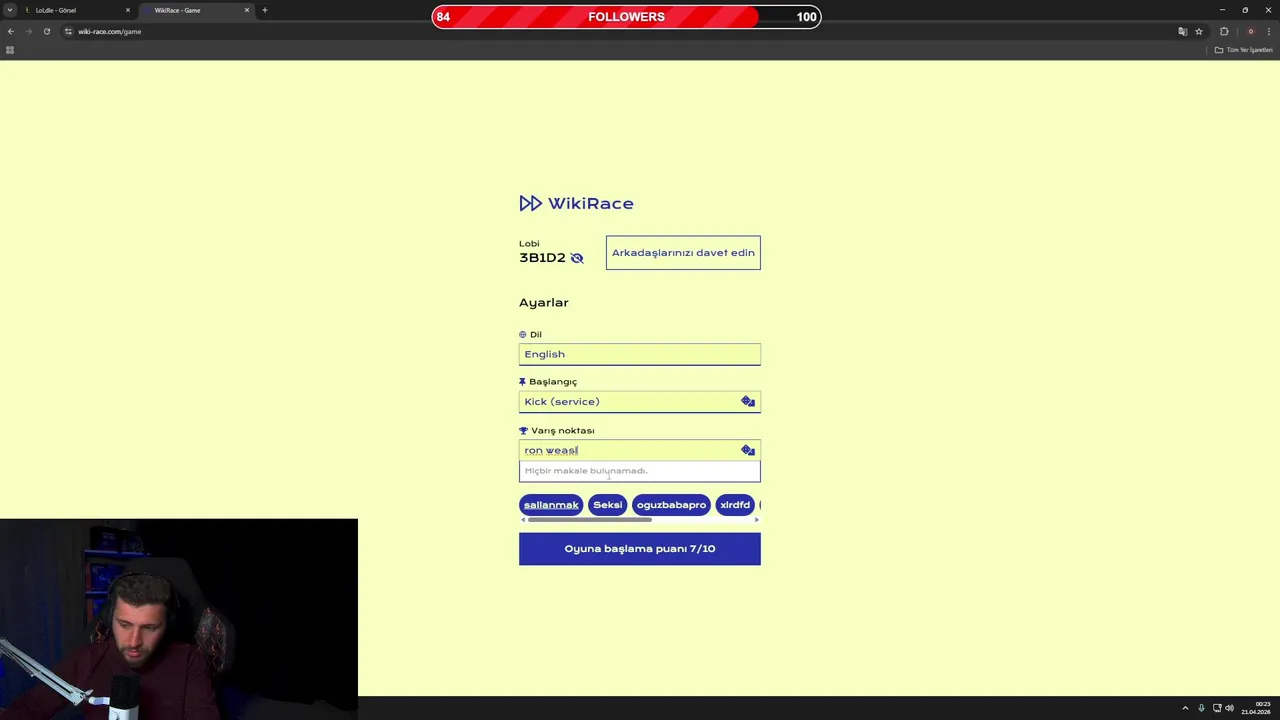The height and width of the screenshot is (720, 1280).
Task: Randomize the Varış noktası destination dice icon
Action: tap(748, 450)
